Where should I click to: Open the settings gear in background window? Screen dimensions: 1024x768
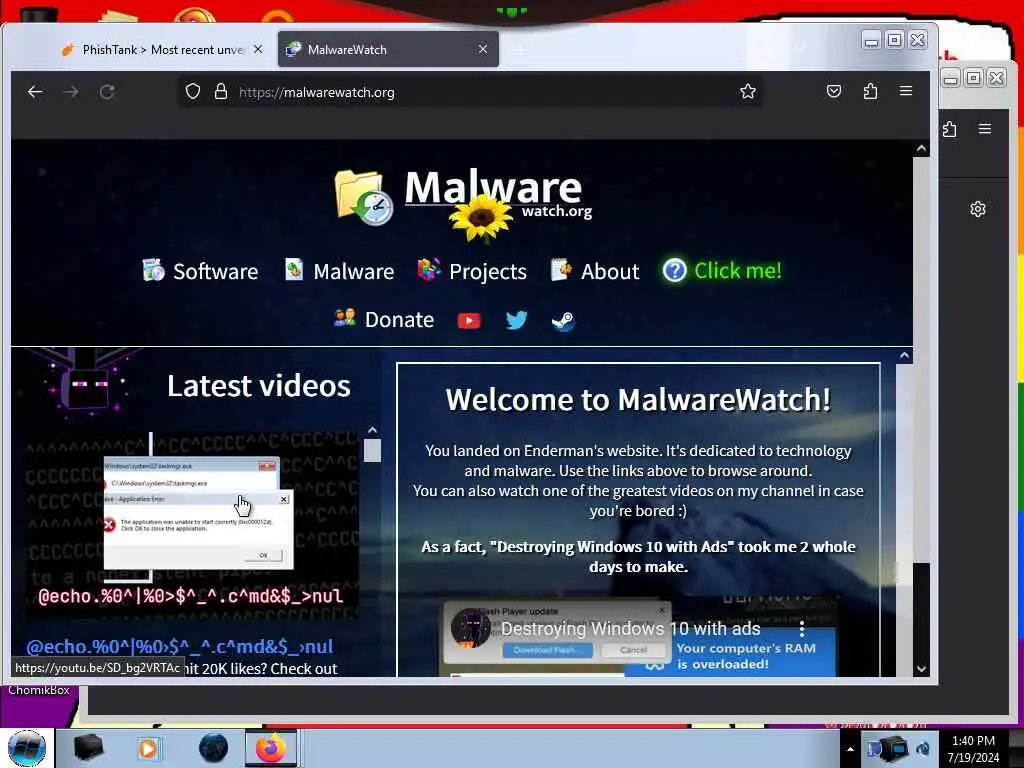click(x=978, y=209)
